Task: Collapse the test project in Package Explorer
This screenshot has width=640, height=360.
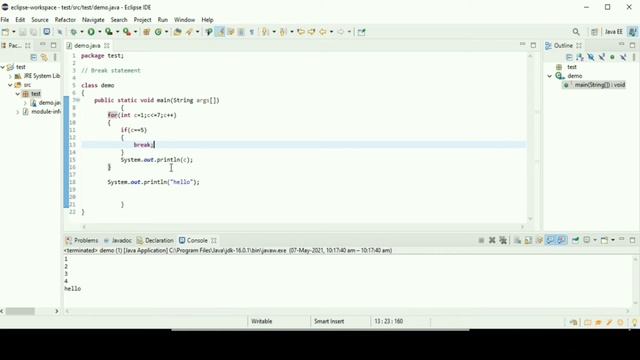Action: [3, 67]
